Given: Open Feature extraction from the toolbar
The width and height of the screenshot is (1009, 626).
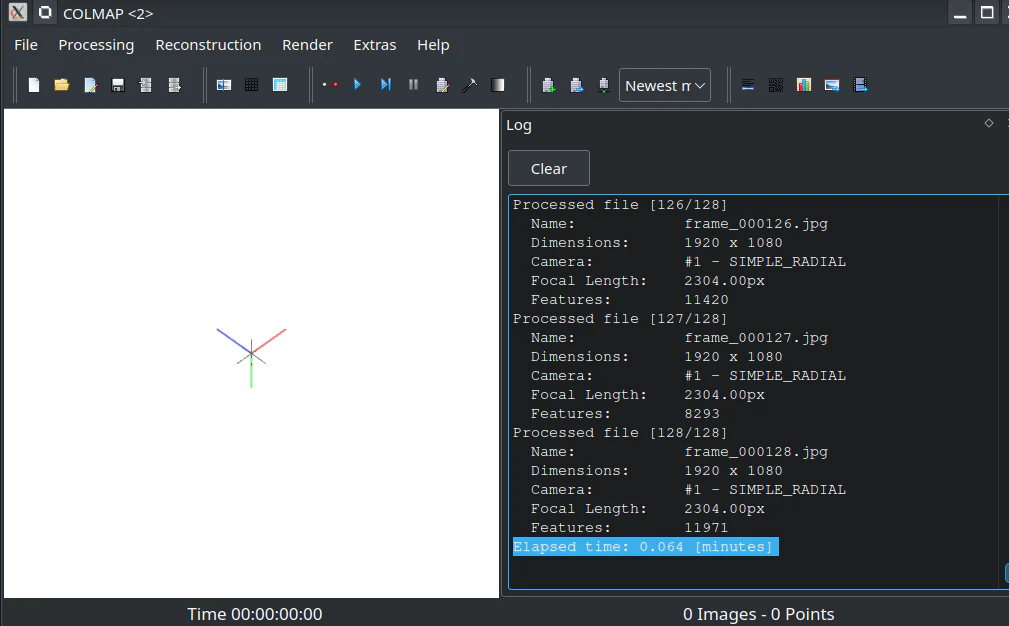Looking at the screenshot, I should [224, 85].
